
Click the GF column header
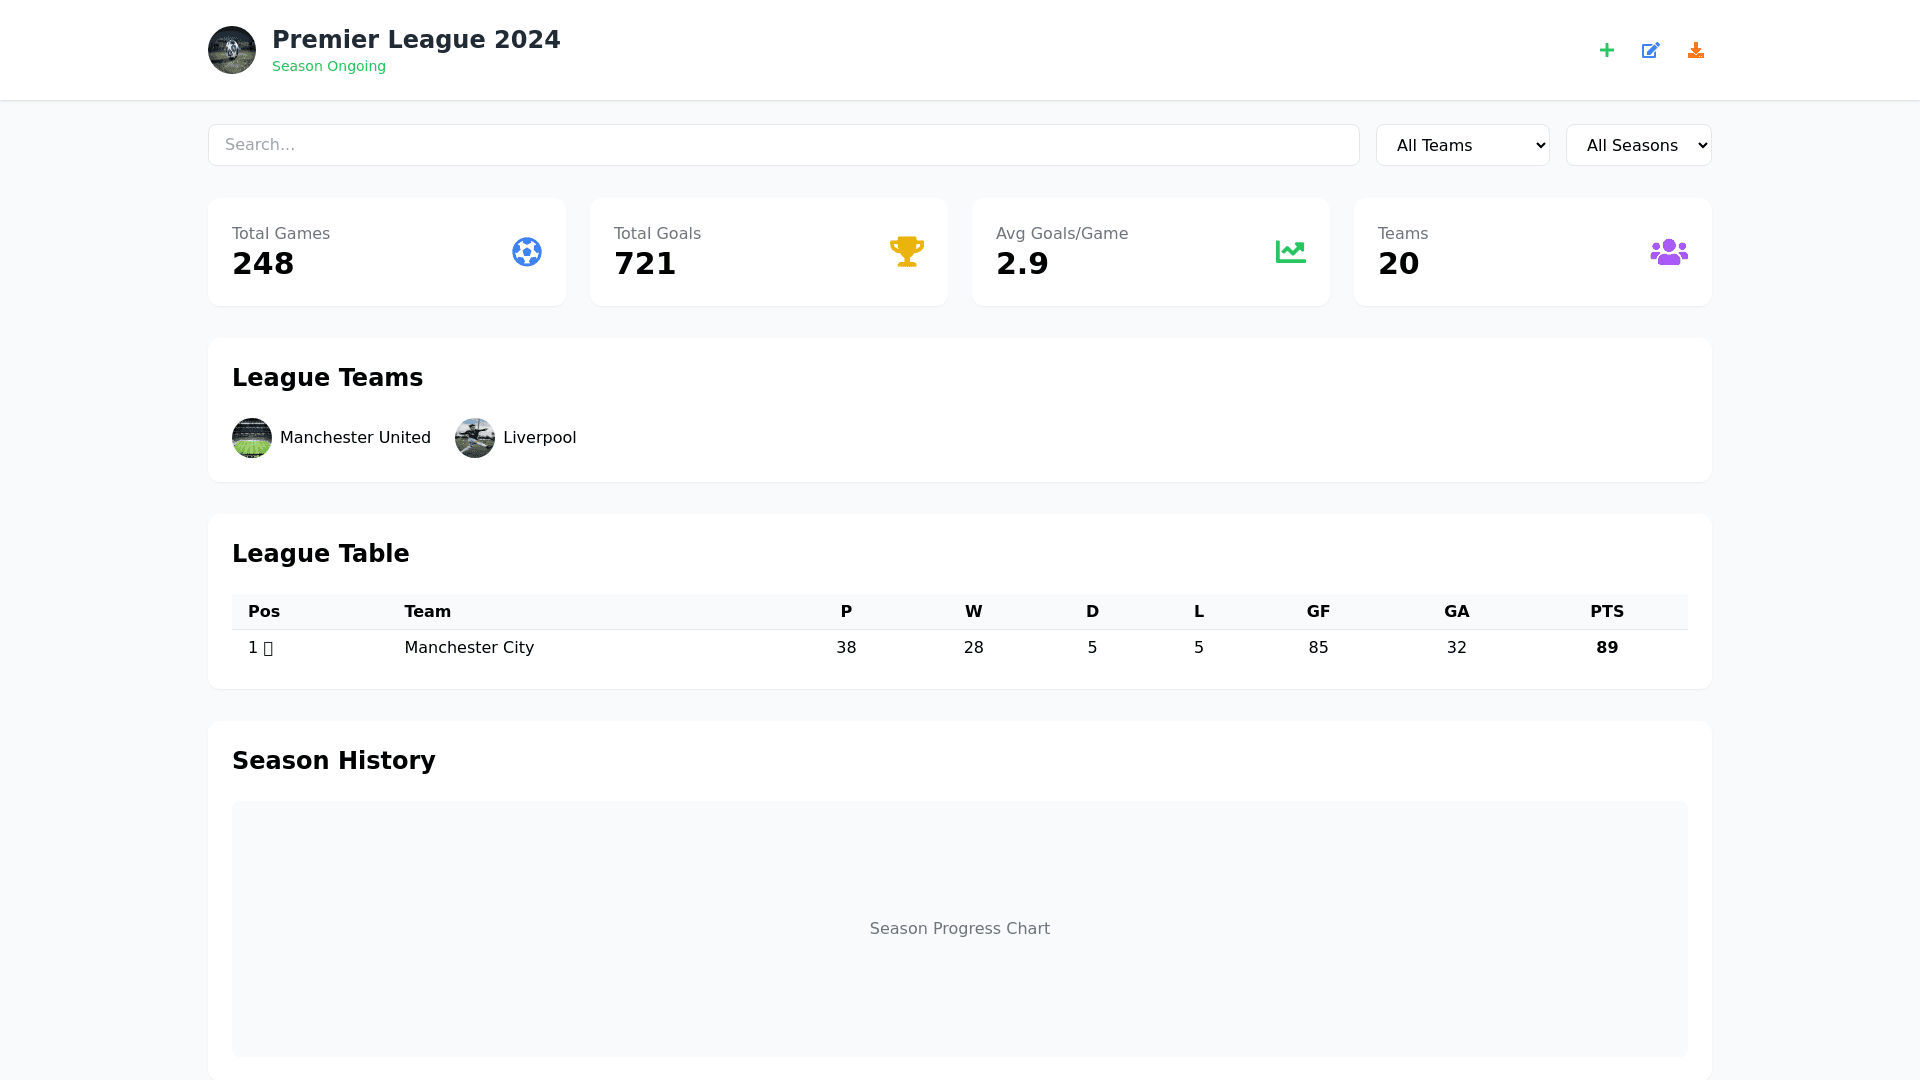click(1317, 612)
